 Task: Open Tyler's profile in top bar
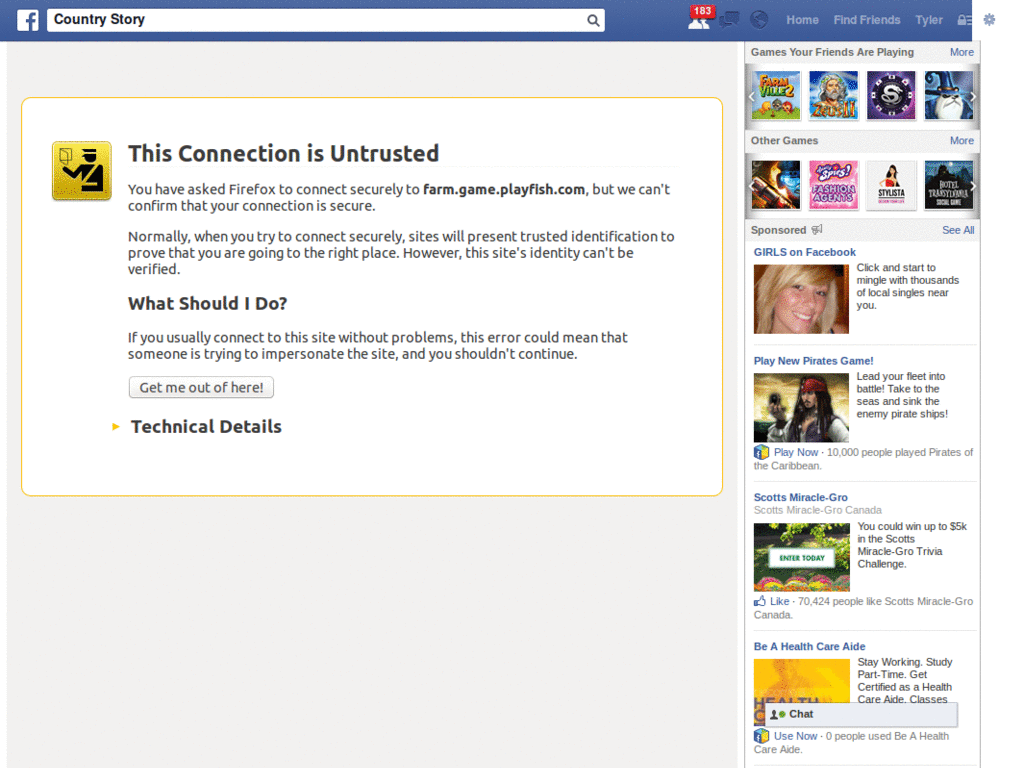[x=929, y=20]
